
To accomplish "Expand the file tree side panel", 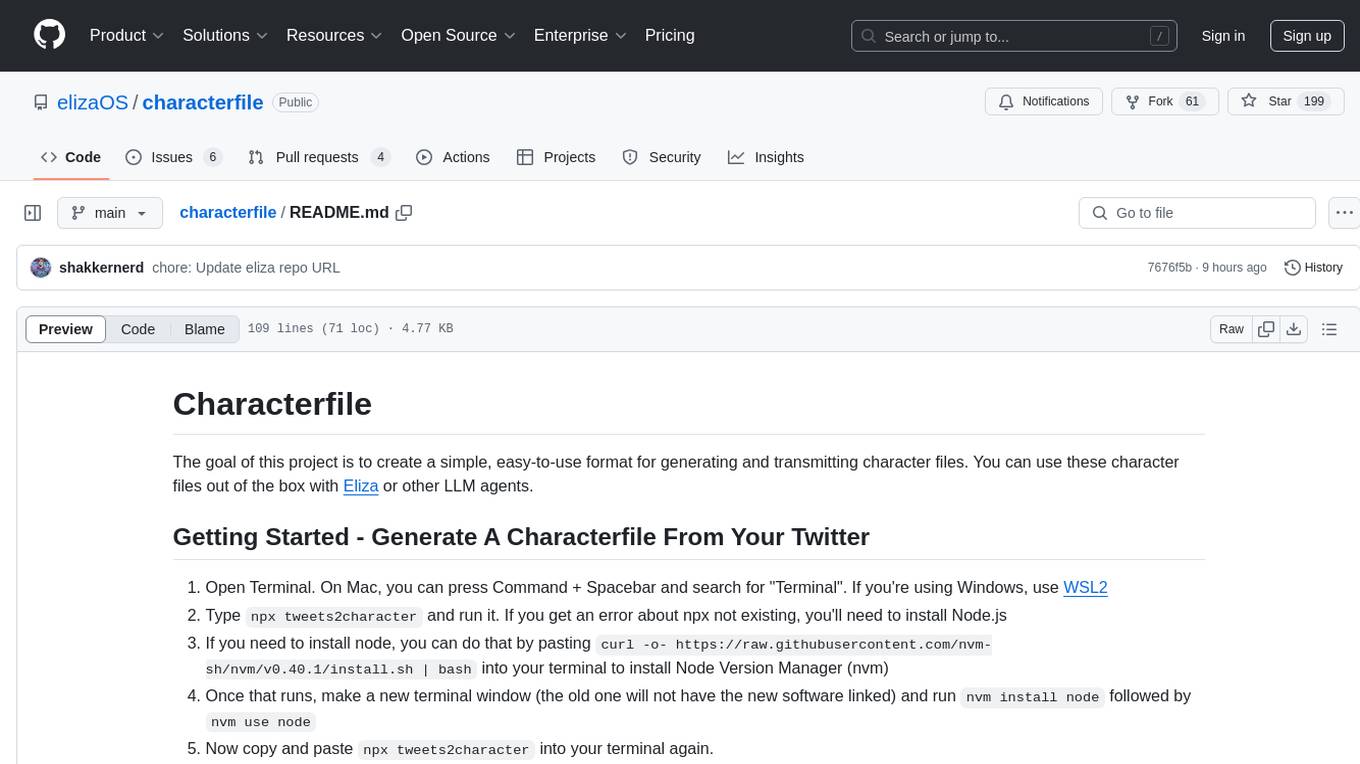I will click(x=33, y=213).
